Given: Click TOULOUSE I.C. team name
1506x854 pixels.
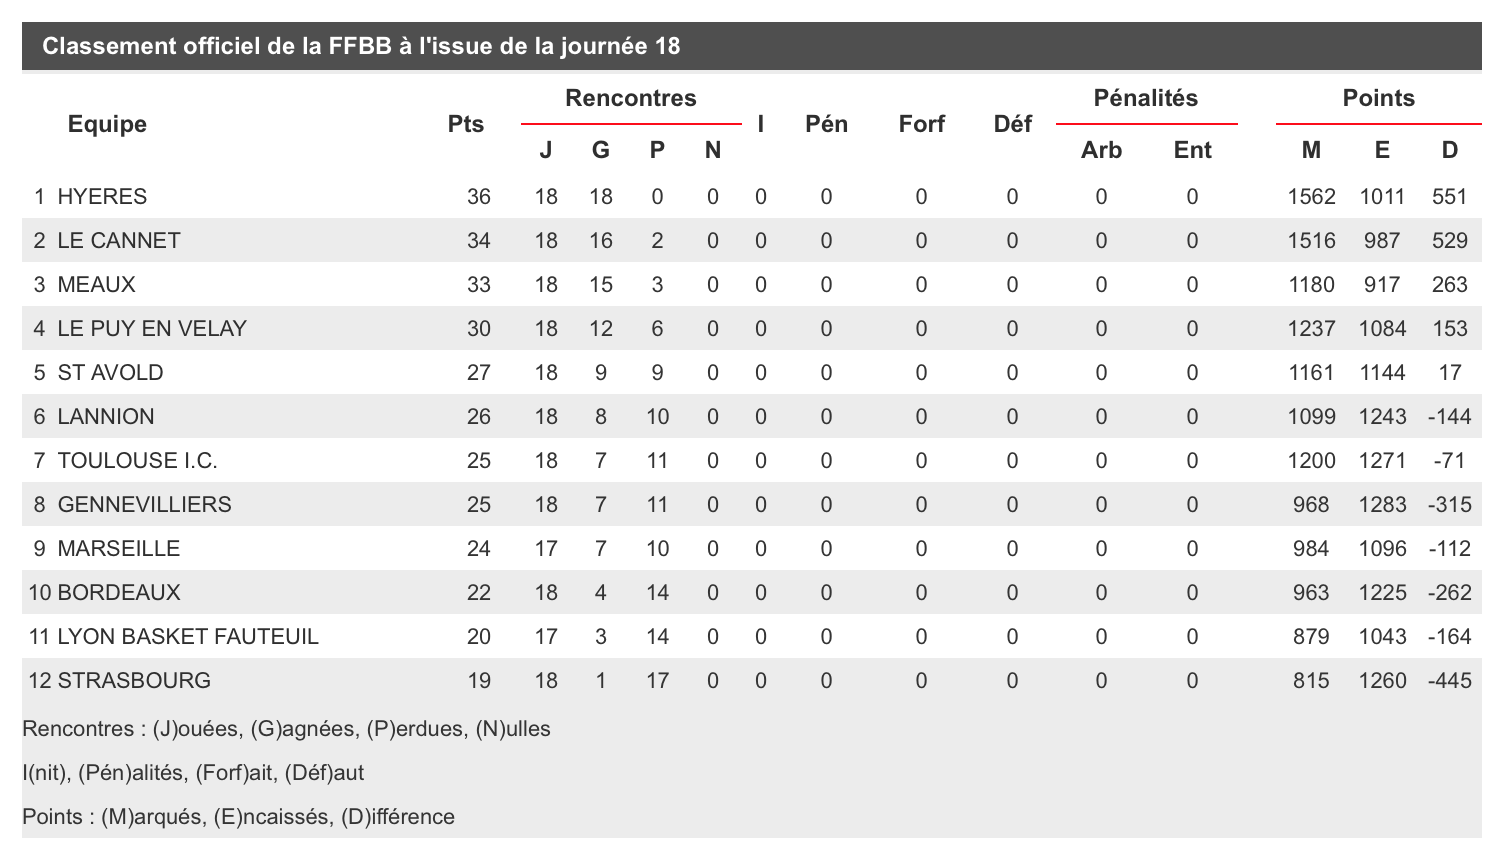Looking at the screenshot, I should coord(137,461).
